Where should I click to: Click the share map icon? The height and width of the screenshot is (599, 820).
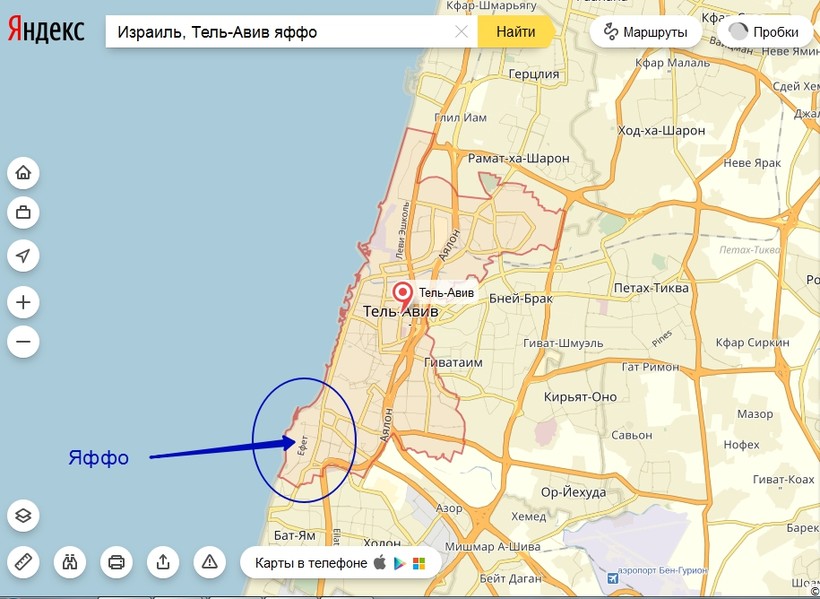pyautogui.click(x=163, y=562)
